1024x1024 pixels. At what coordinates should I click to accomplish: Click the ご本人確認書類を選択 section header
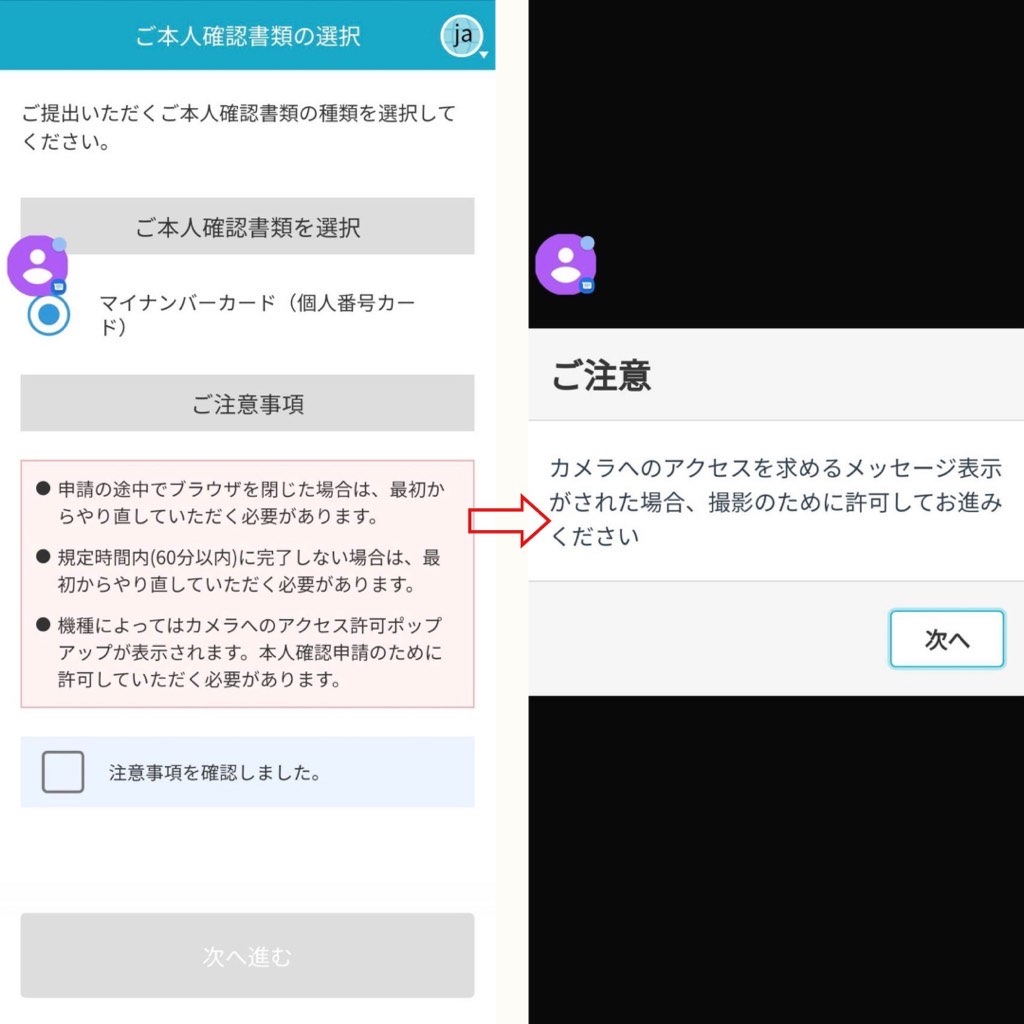pos(248,226)
